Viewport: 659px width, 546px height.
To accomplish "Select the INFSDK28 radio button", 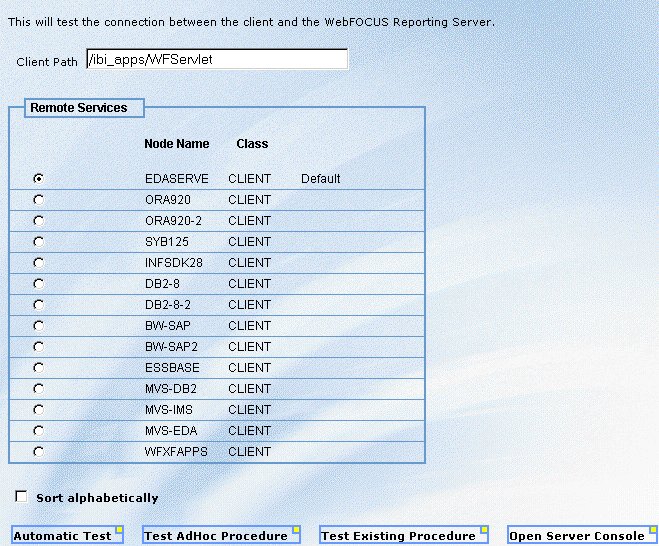I will [x=39, y=263].
